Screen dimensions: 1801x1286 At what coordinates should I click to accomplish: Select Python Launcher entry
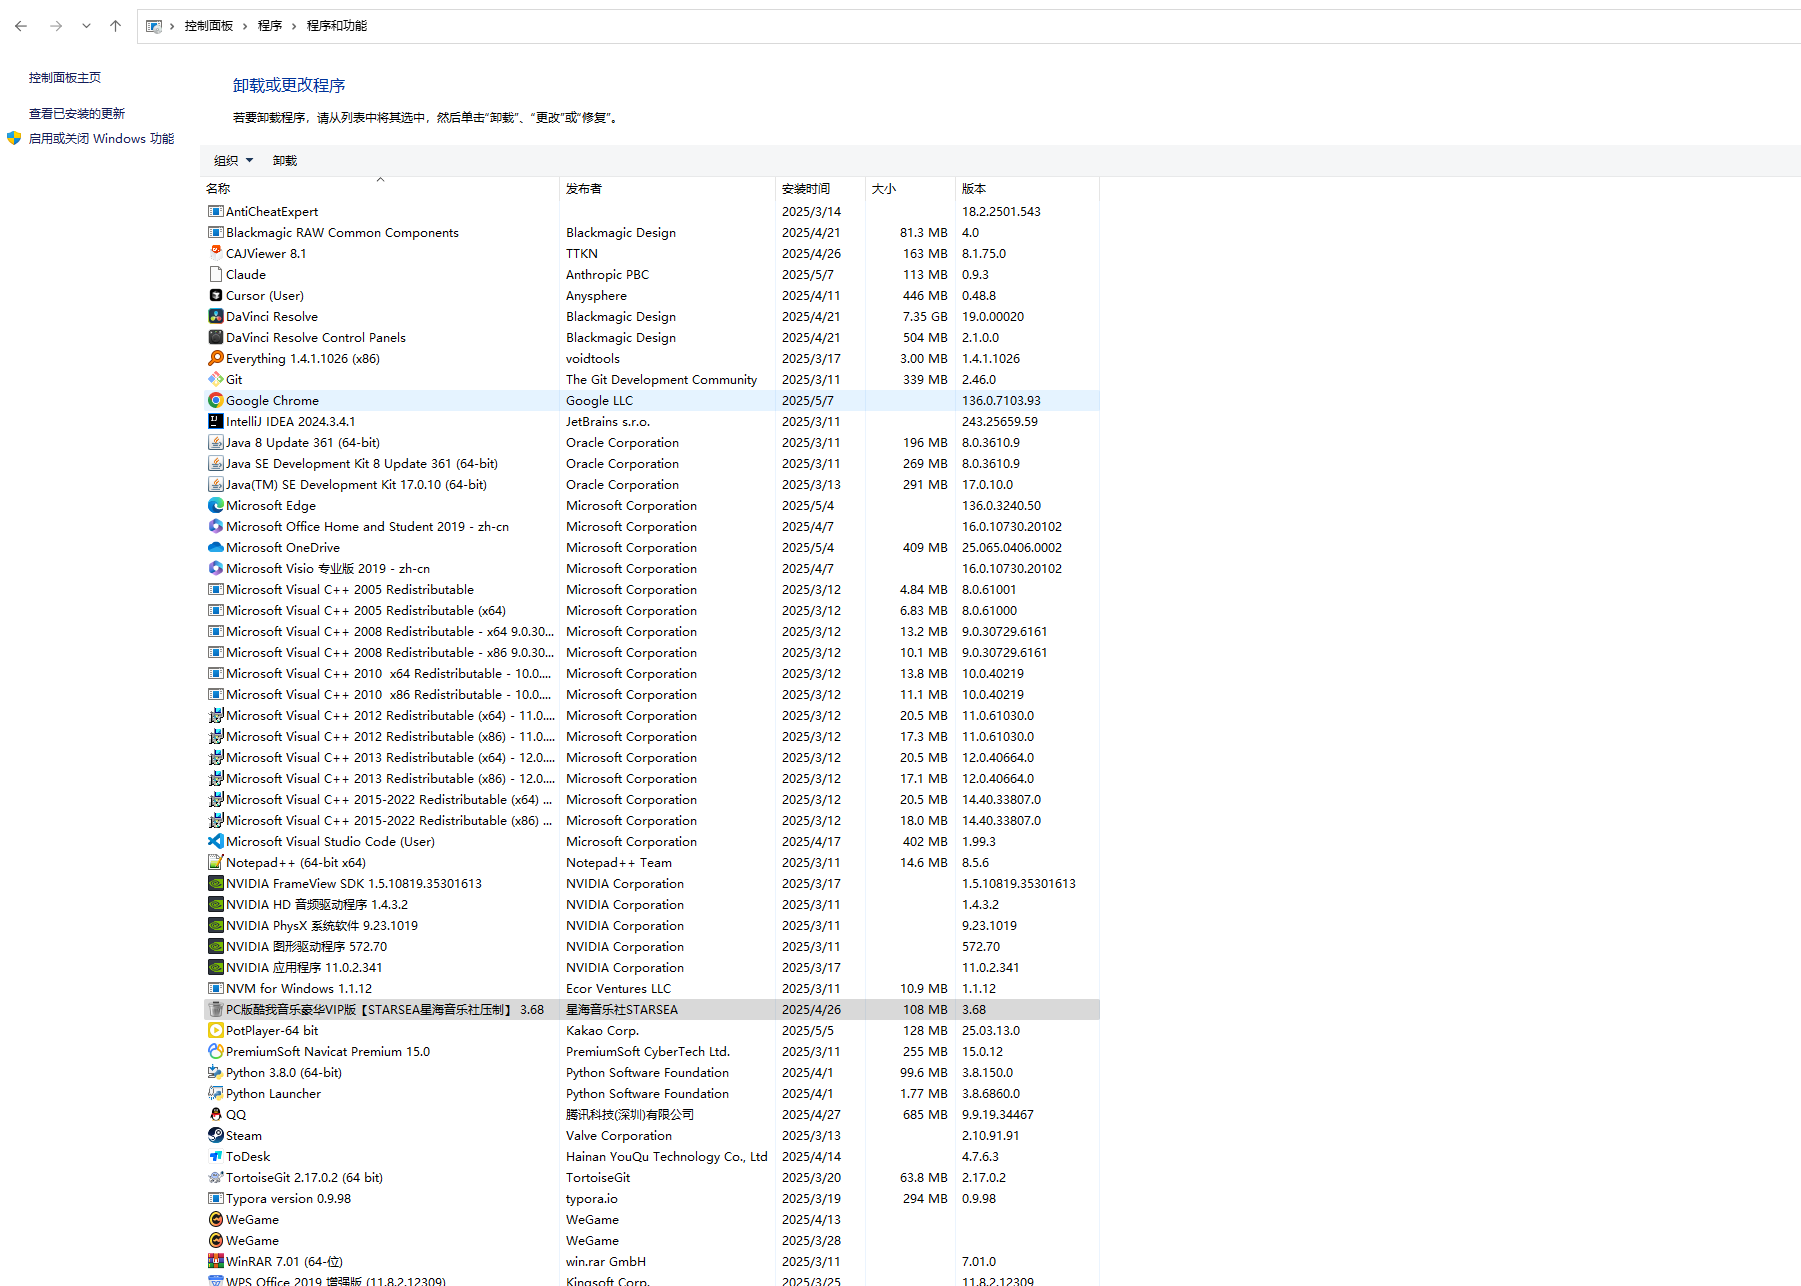click(651, 1094)
